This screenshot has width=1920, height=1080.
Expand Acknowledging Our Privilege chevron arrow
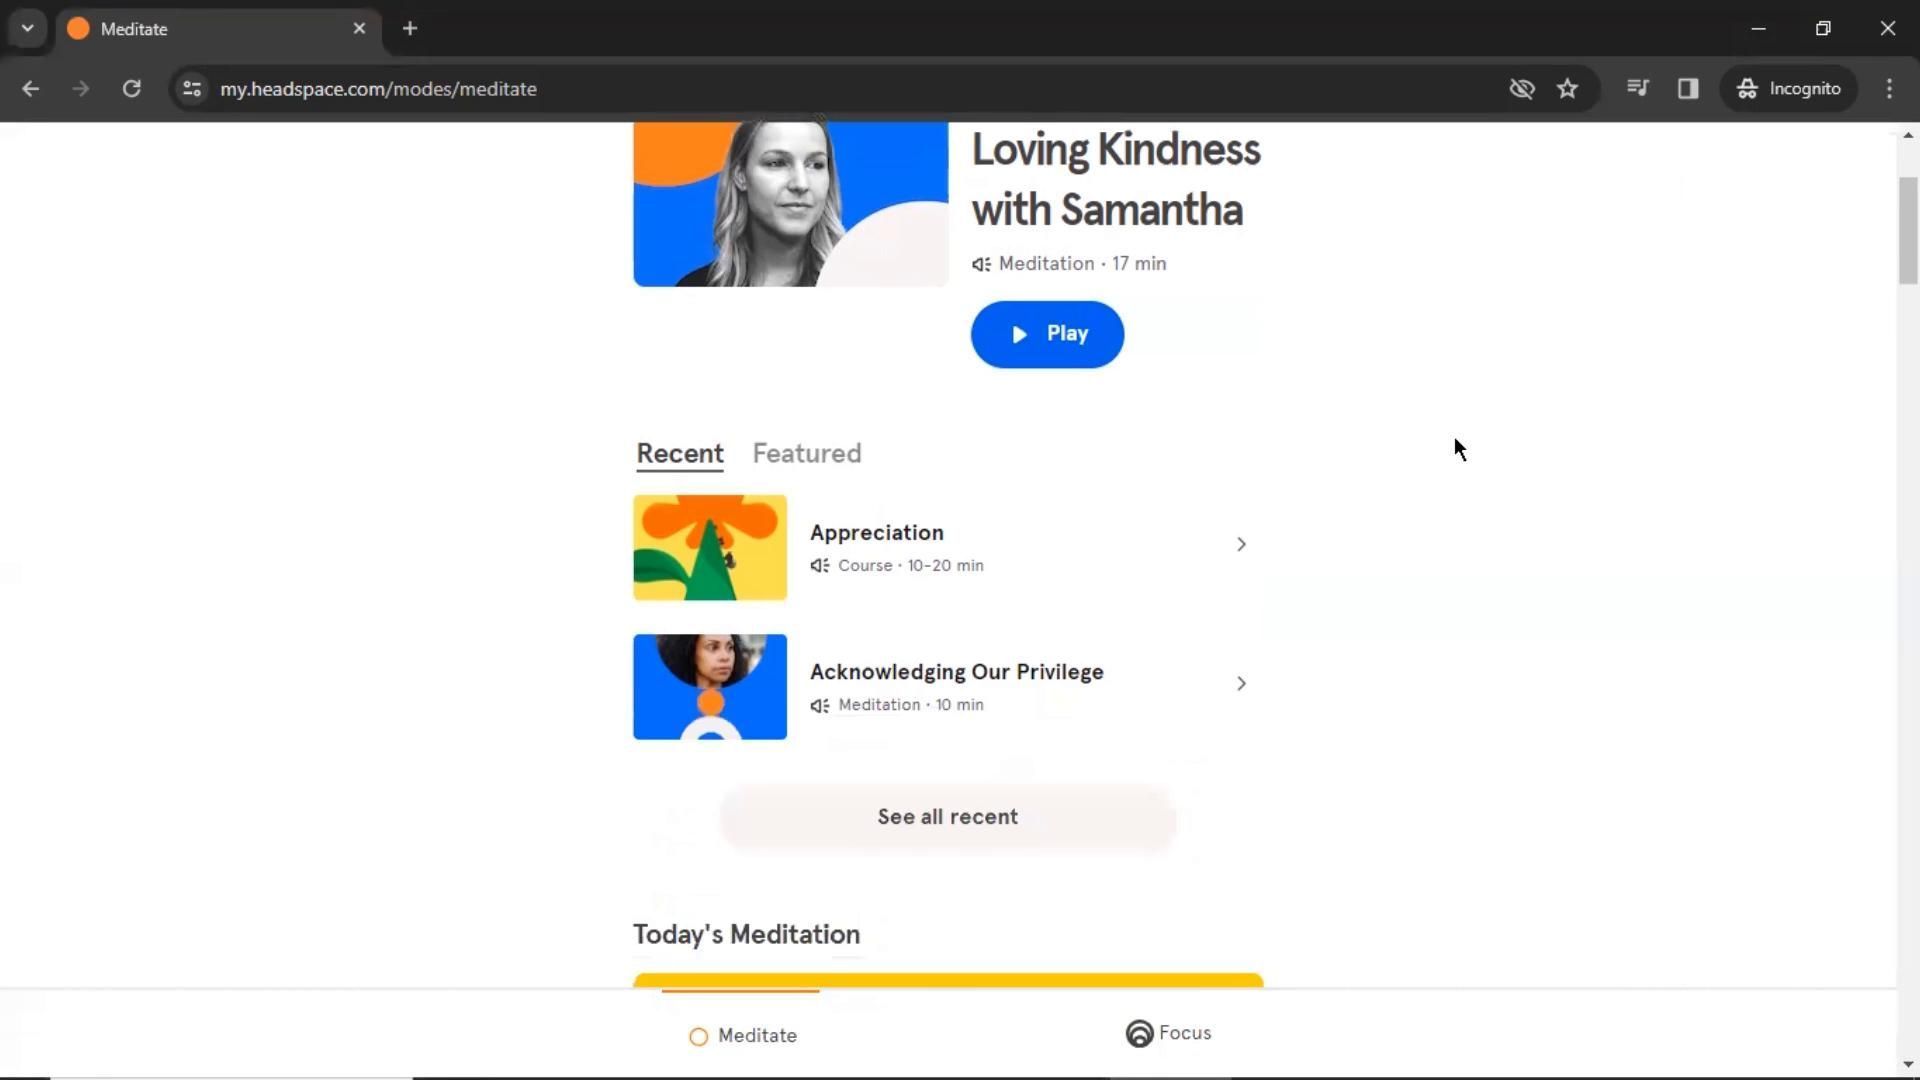[x=1240, y=683]
